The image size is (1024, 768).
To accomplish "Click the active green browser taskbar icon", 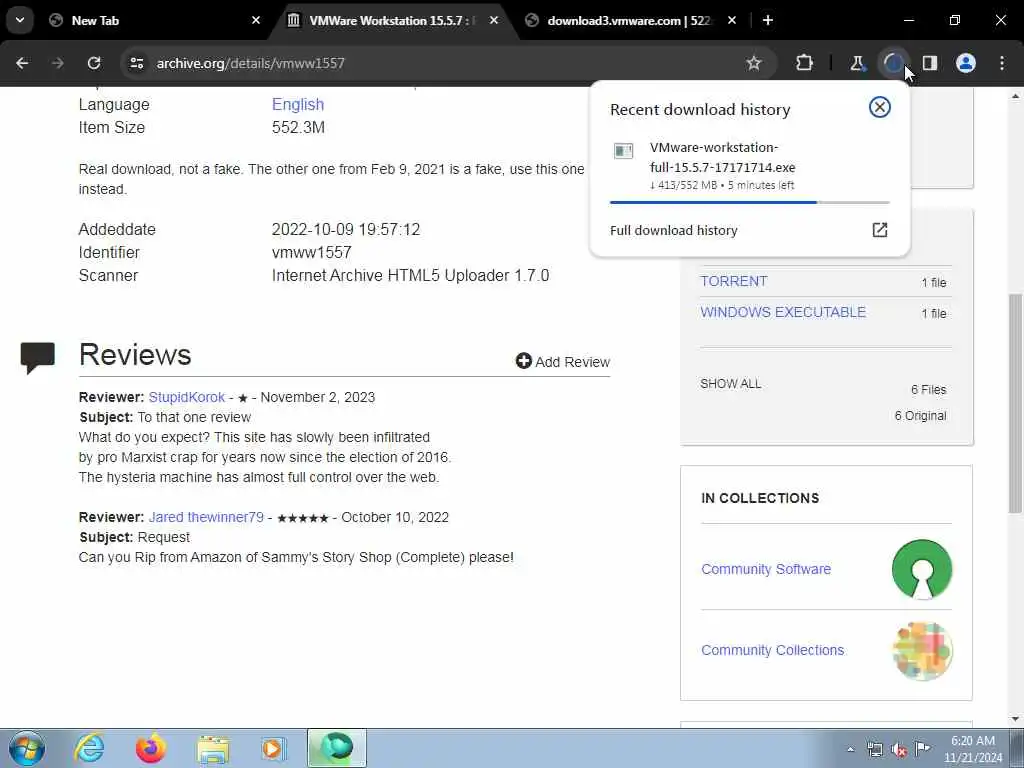I will pyautogui.click(x=337, y=748).
